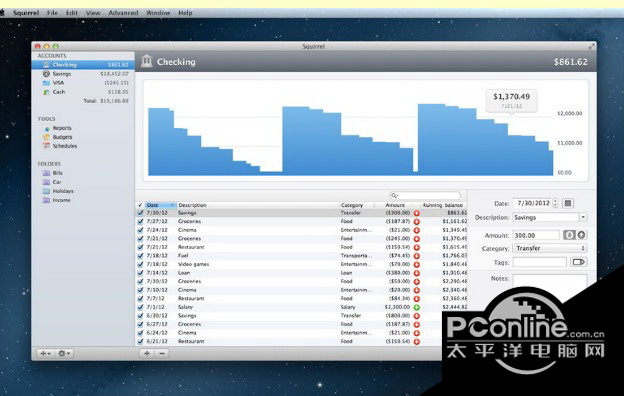624x396 pixels.
Task: Click the large bank icon in Checking header
Action: 146,61
